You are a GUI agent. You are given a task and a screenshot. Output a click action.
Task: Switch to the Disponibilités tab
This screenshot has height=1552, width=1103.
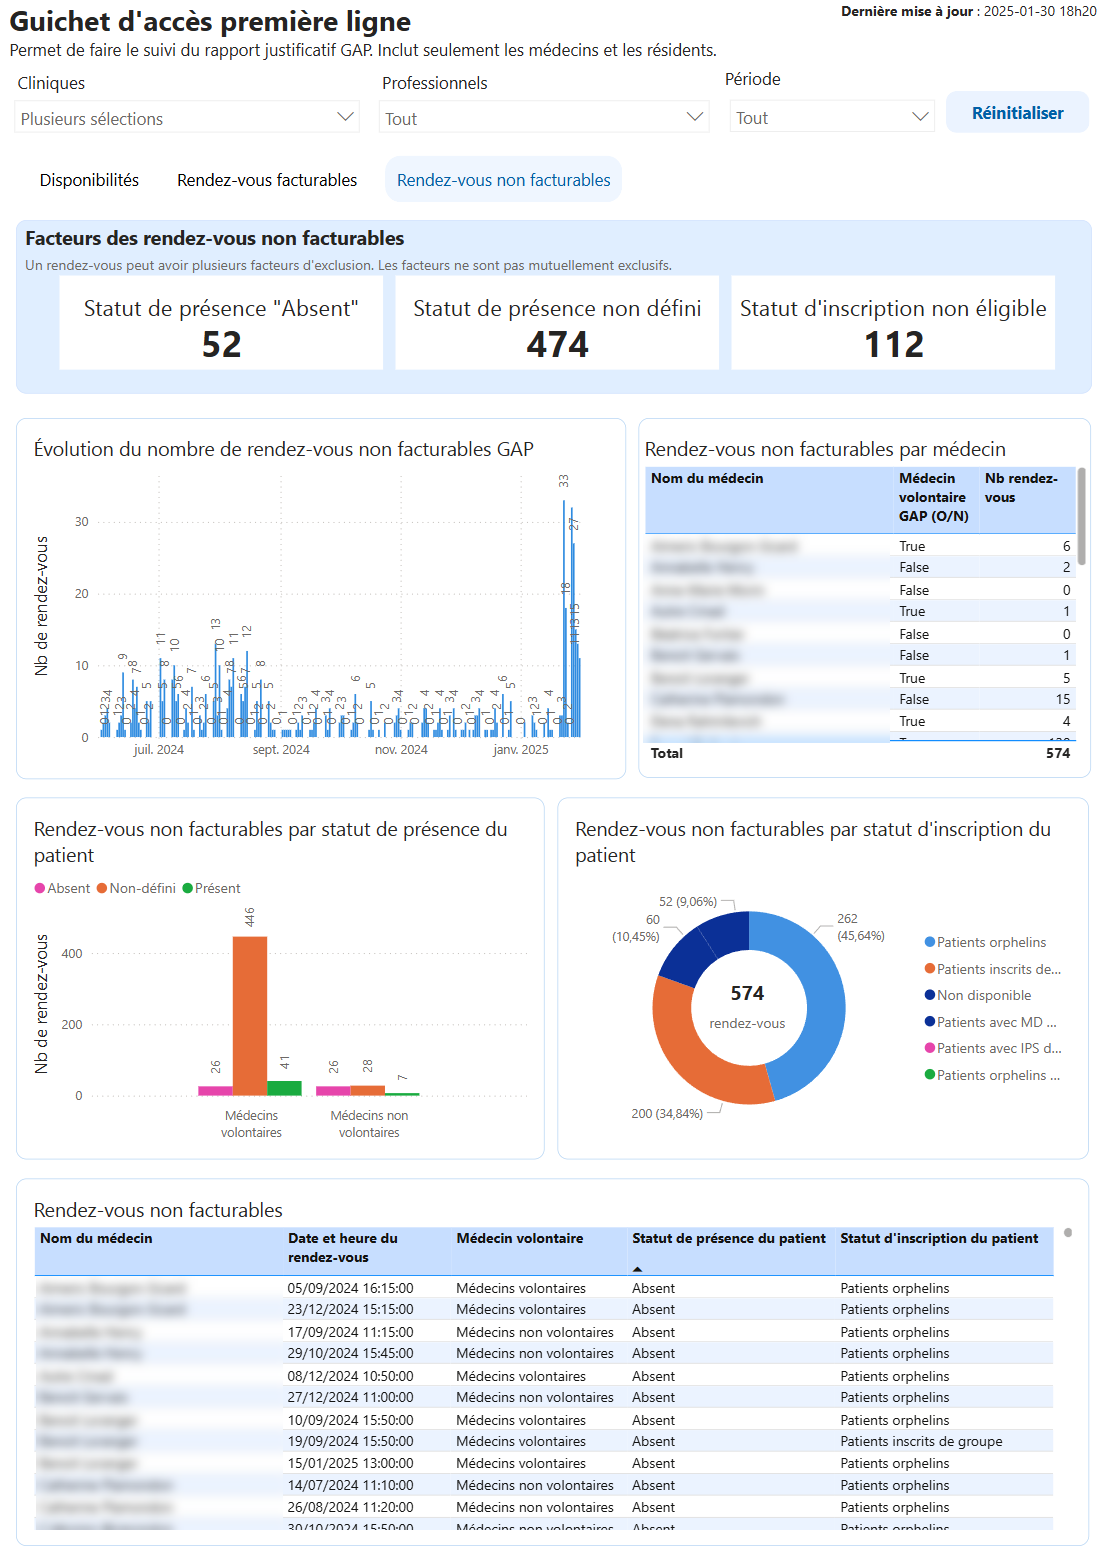(89, 180)
